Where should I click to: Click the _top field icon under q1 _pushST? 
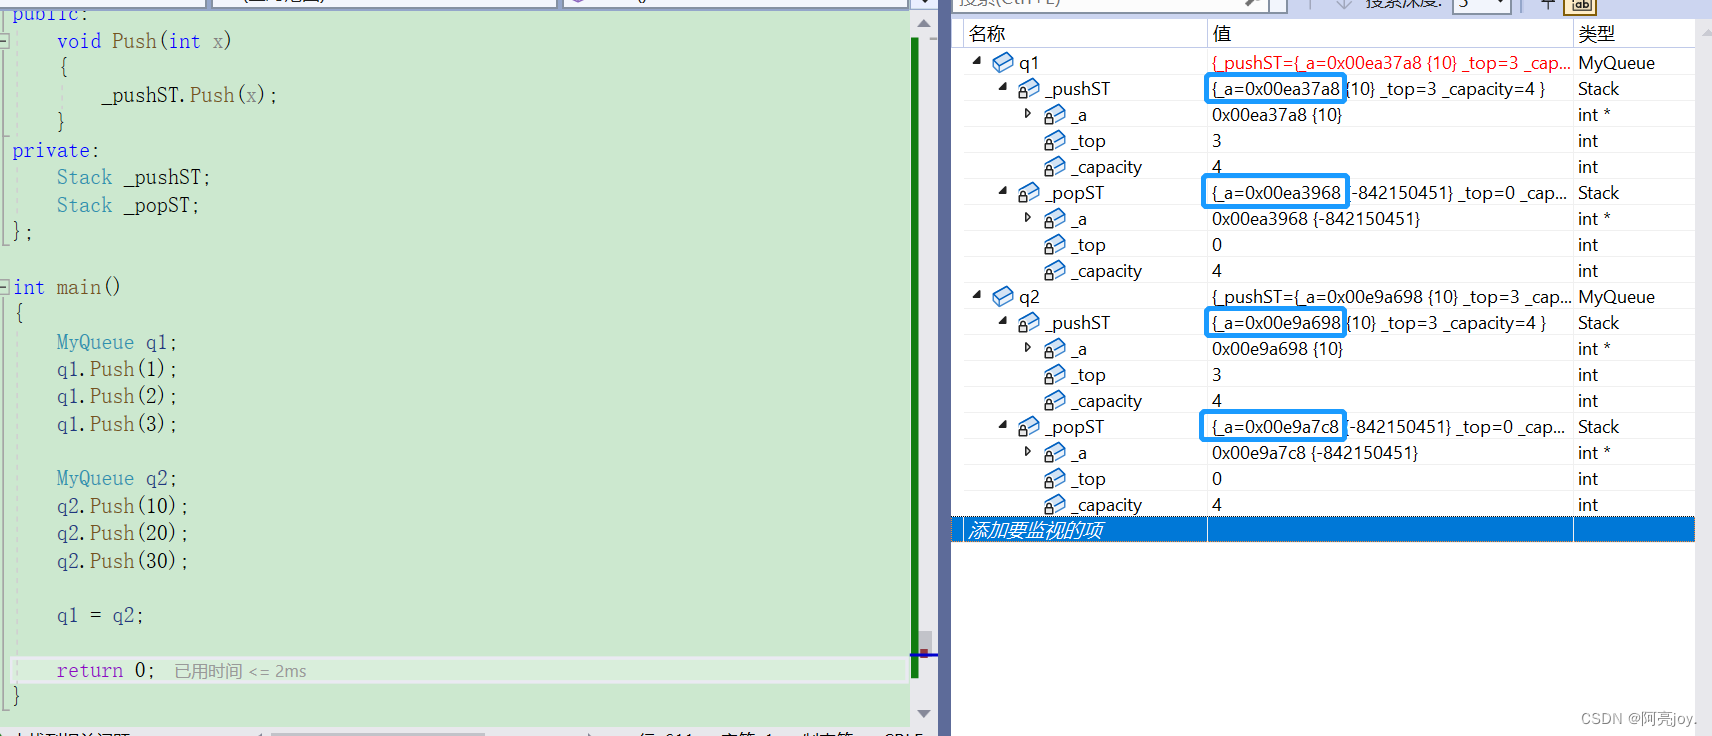[1055, 141]
